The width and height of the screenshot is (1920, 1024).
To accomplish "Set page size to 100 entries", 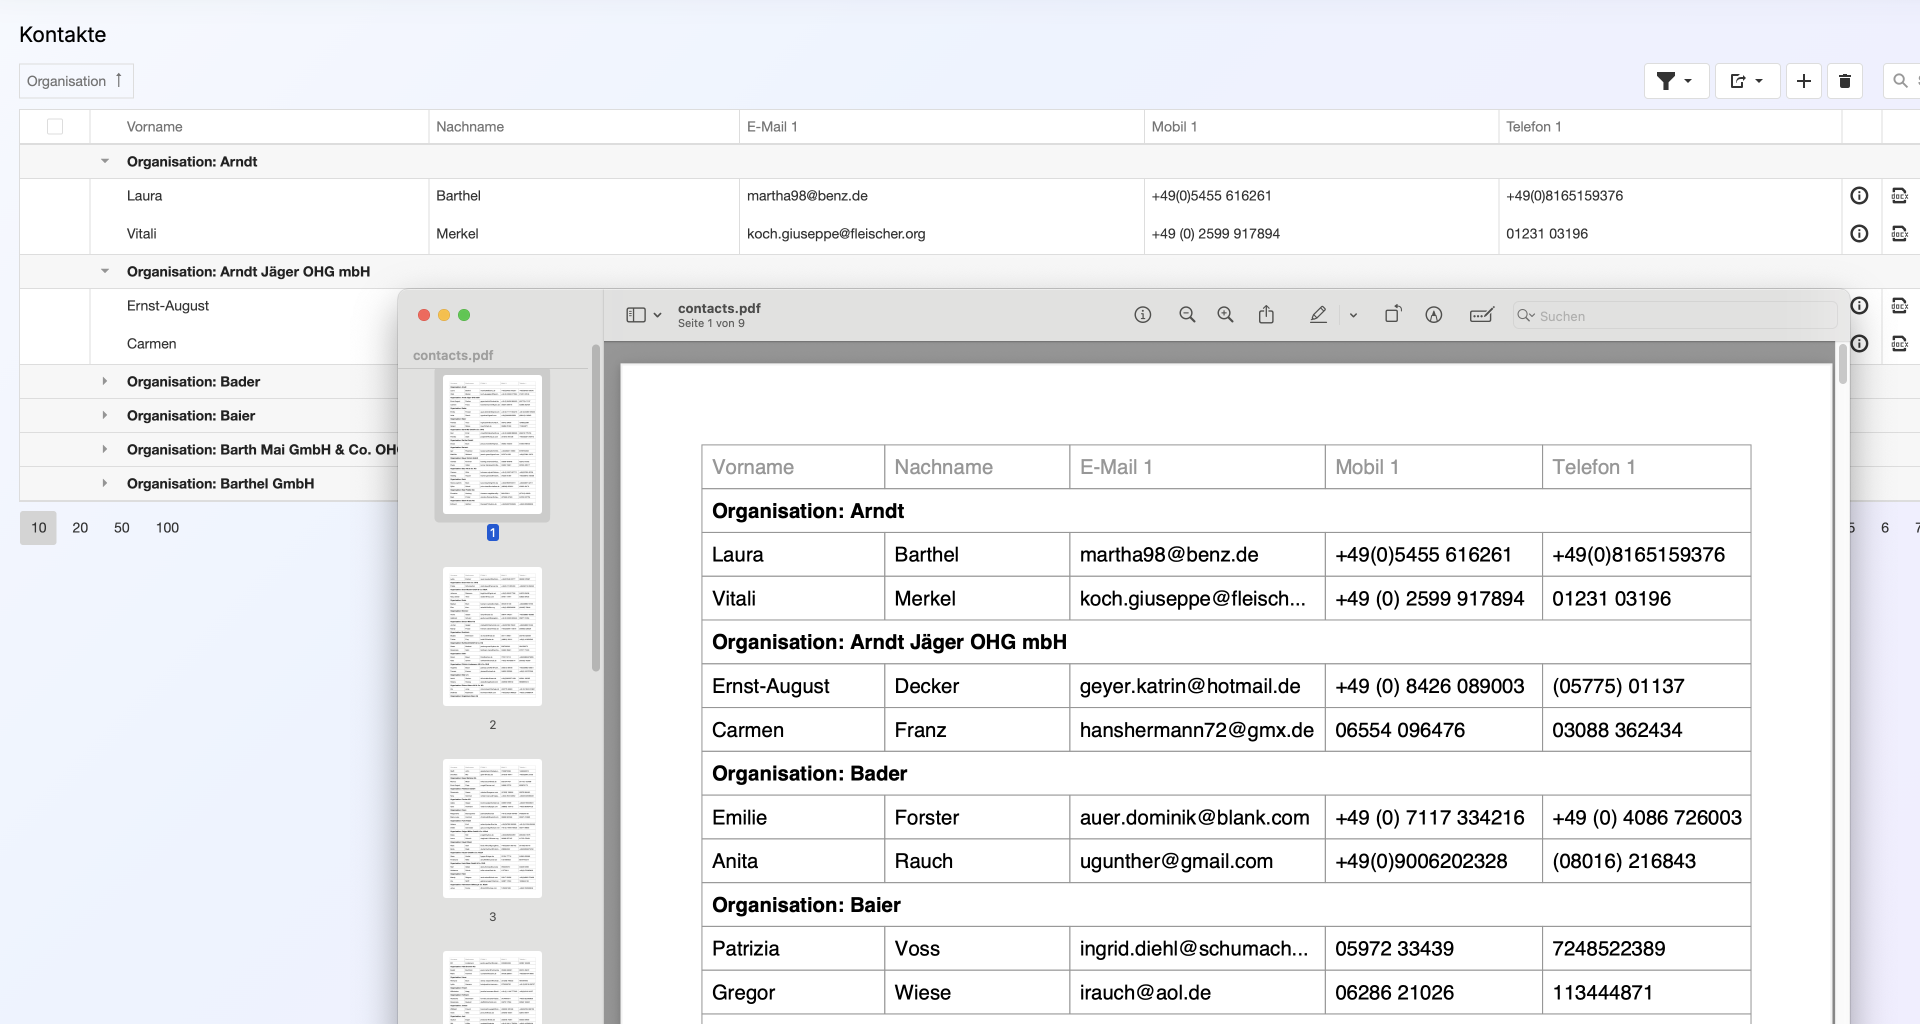I will (x=167, y=528).
